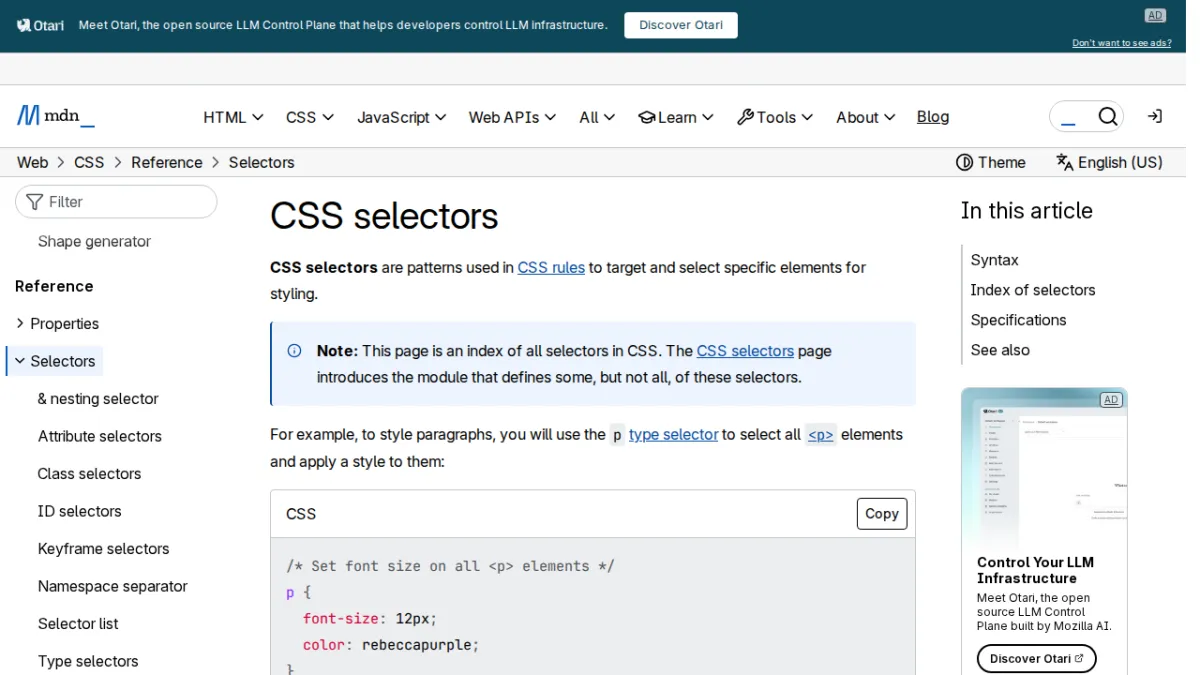The image size is (1200, 675).
Task: Open the All navigation menu
Action: click(x=597, y=117)
